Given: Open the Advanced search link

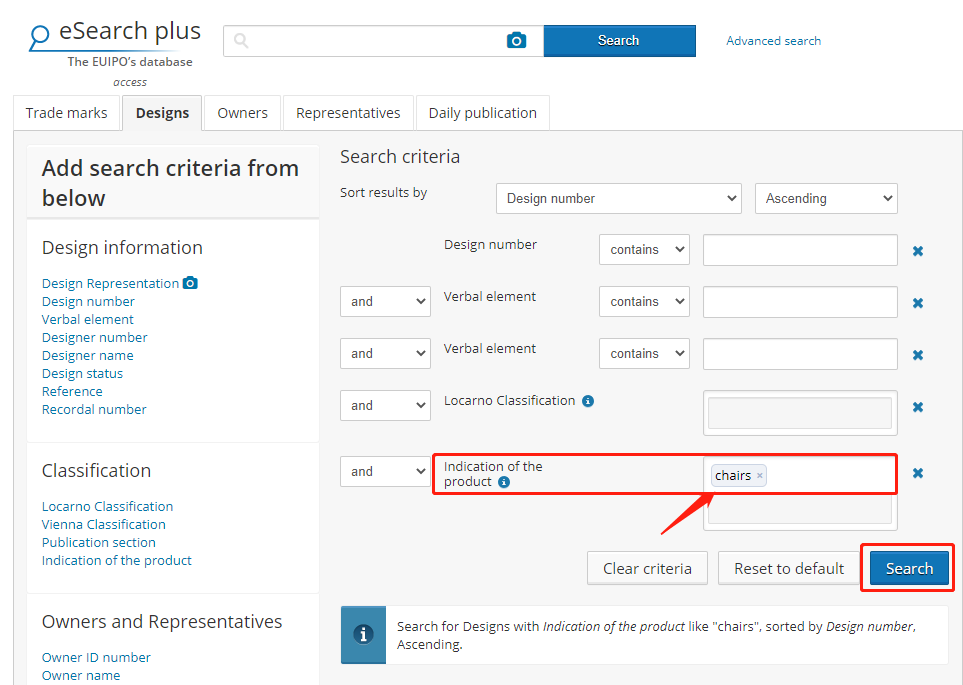Looking at the screenshot, I should (x=773, y=41).
